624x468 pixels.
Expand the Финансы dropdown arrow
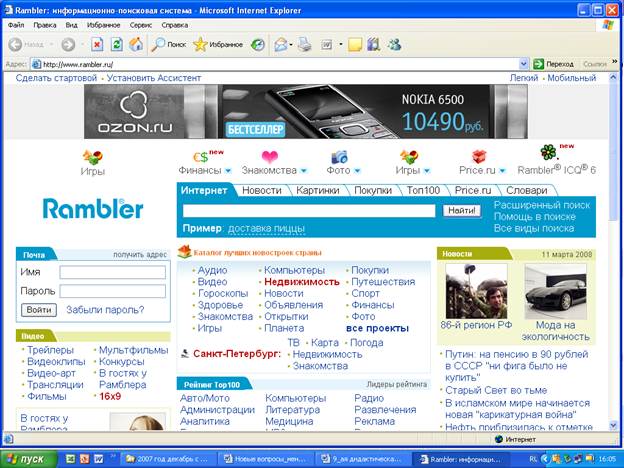[228, 171]
